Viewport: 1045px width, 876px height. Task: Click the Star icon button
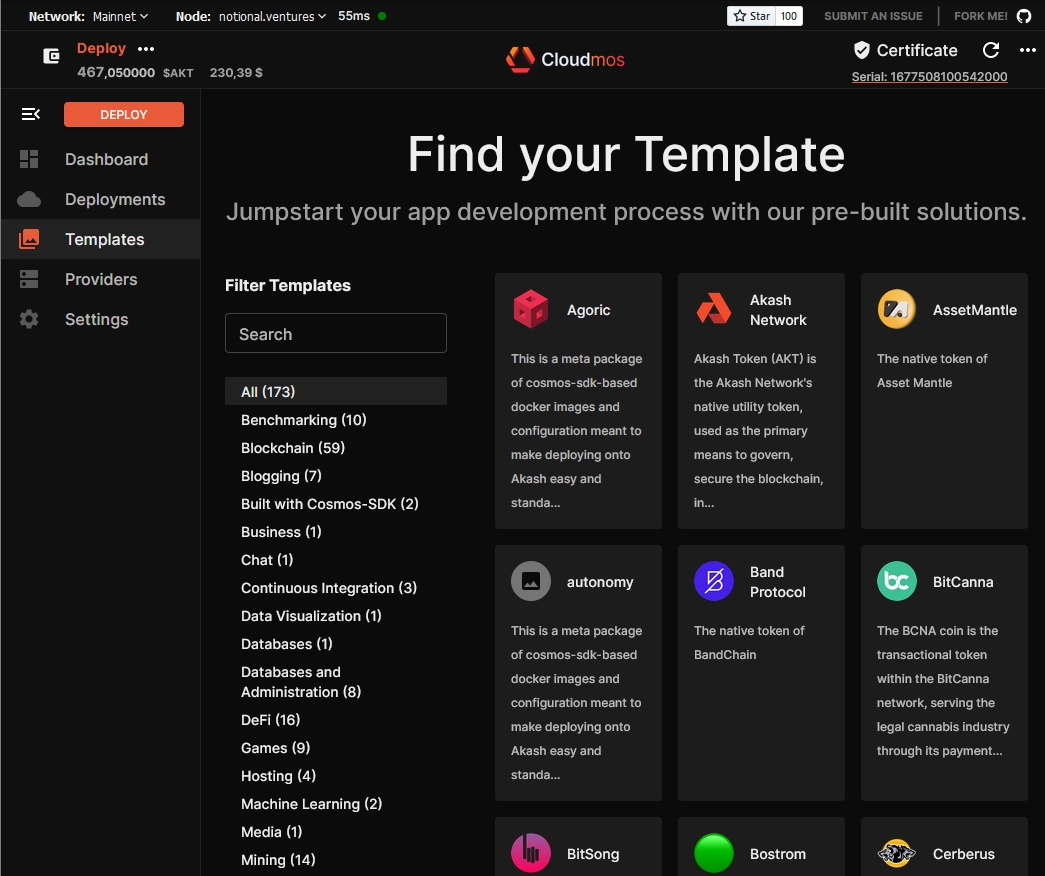pyautogui.click(x=751, y=16)
